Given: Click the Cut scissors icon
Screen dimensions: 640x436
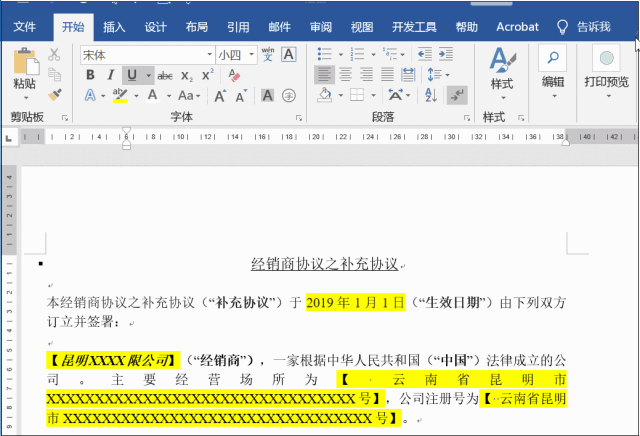Looking at the screenshot, I should (54, 54).
